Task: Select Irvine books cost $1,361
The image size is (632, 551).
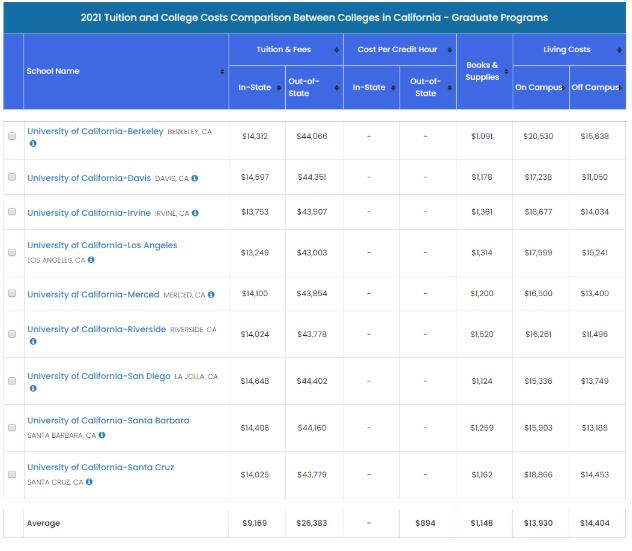Action: click(482, 212)
